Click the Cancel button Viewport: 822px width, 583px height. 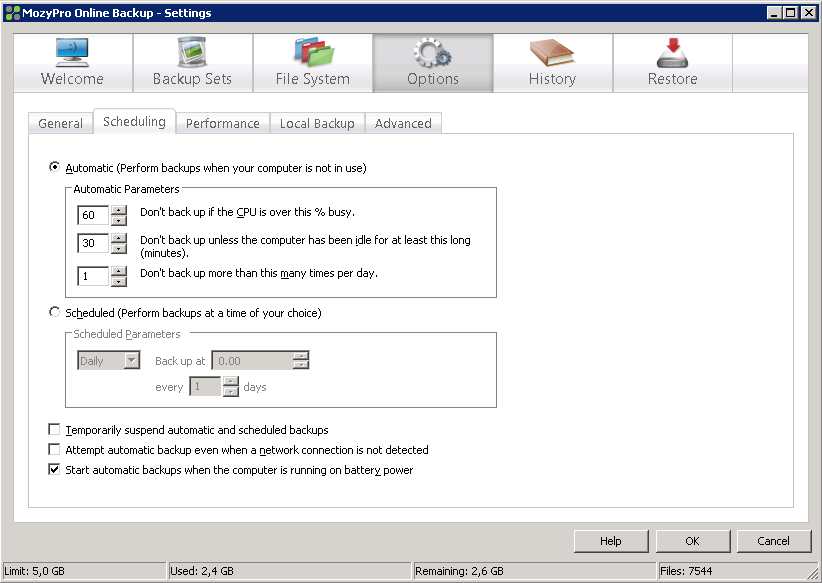tap(773, 541)
